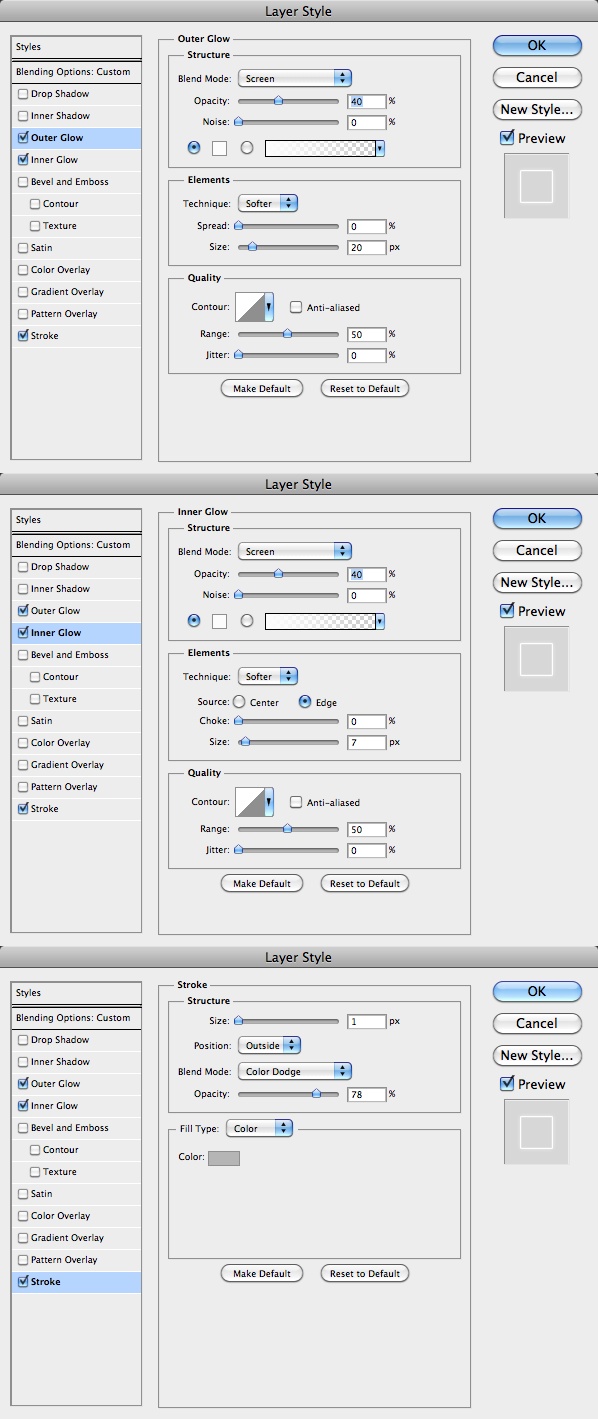Enable Anti-aliased in the Inner Glow Quality section
Viewport: 598px width, 1419px height.
[x=296, y=802]
